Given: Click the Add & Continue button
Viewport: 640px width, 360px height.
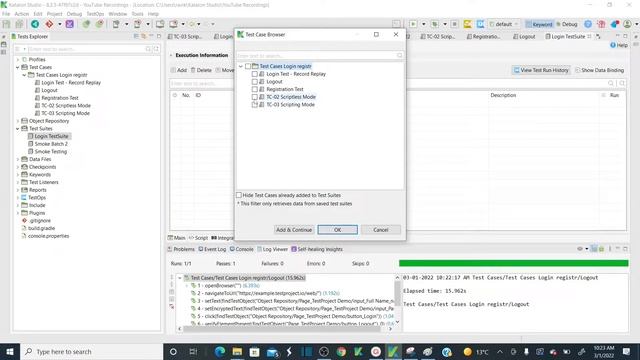Looking at the screenshot, I should coord(294,230).
